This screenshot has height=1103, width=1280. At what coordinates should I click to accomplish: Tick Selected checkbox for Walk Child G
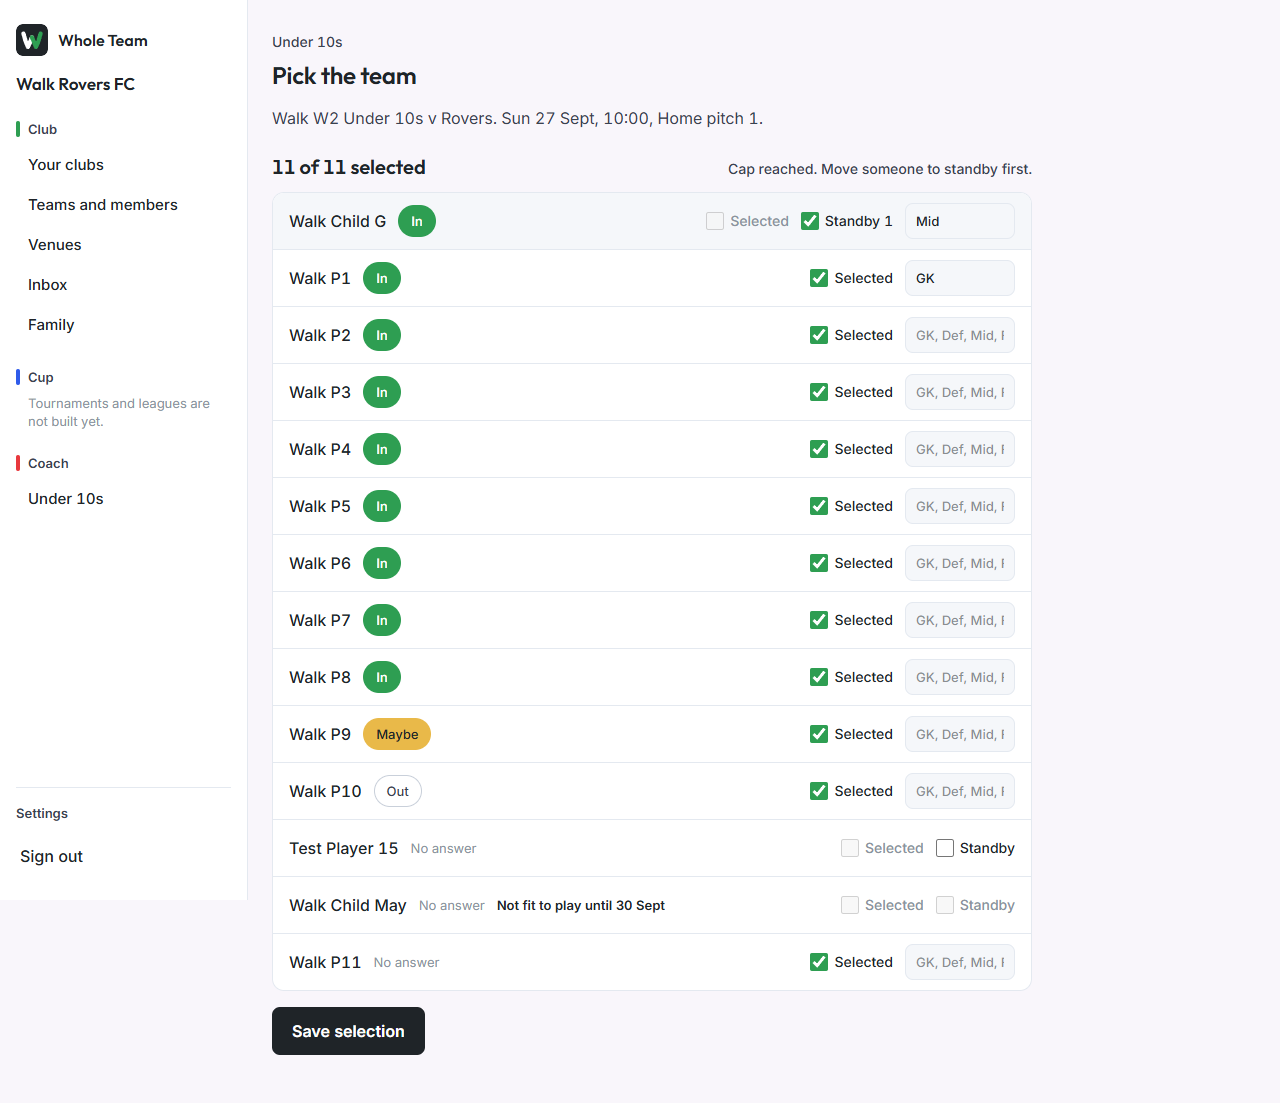(715, 221)
